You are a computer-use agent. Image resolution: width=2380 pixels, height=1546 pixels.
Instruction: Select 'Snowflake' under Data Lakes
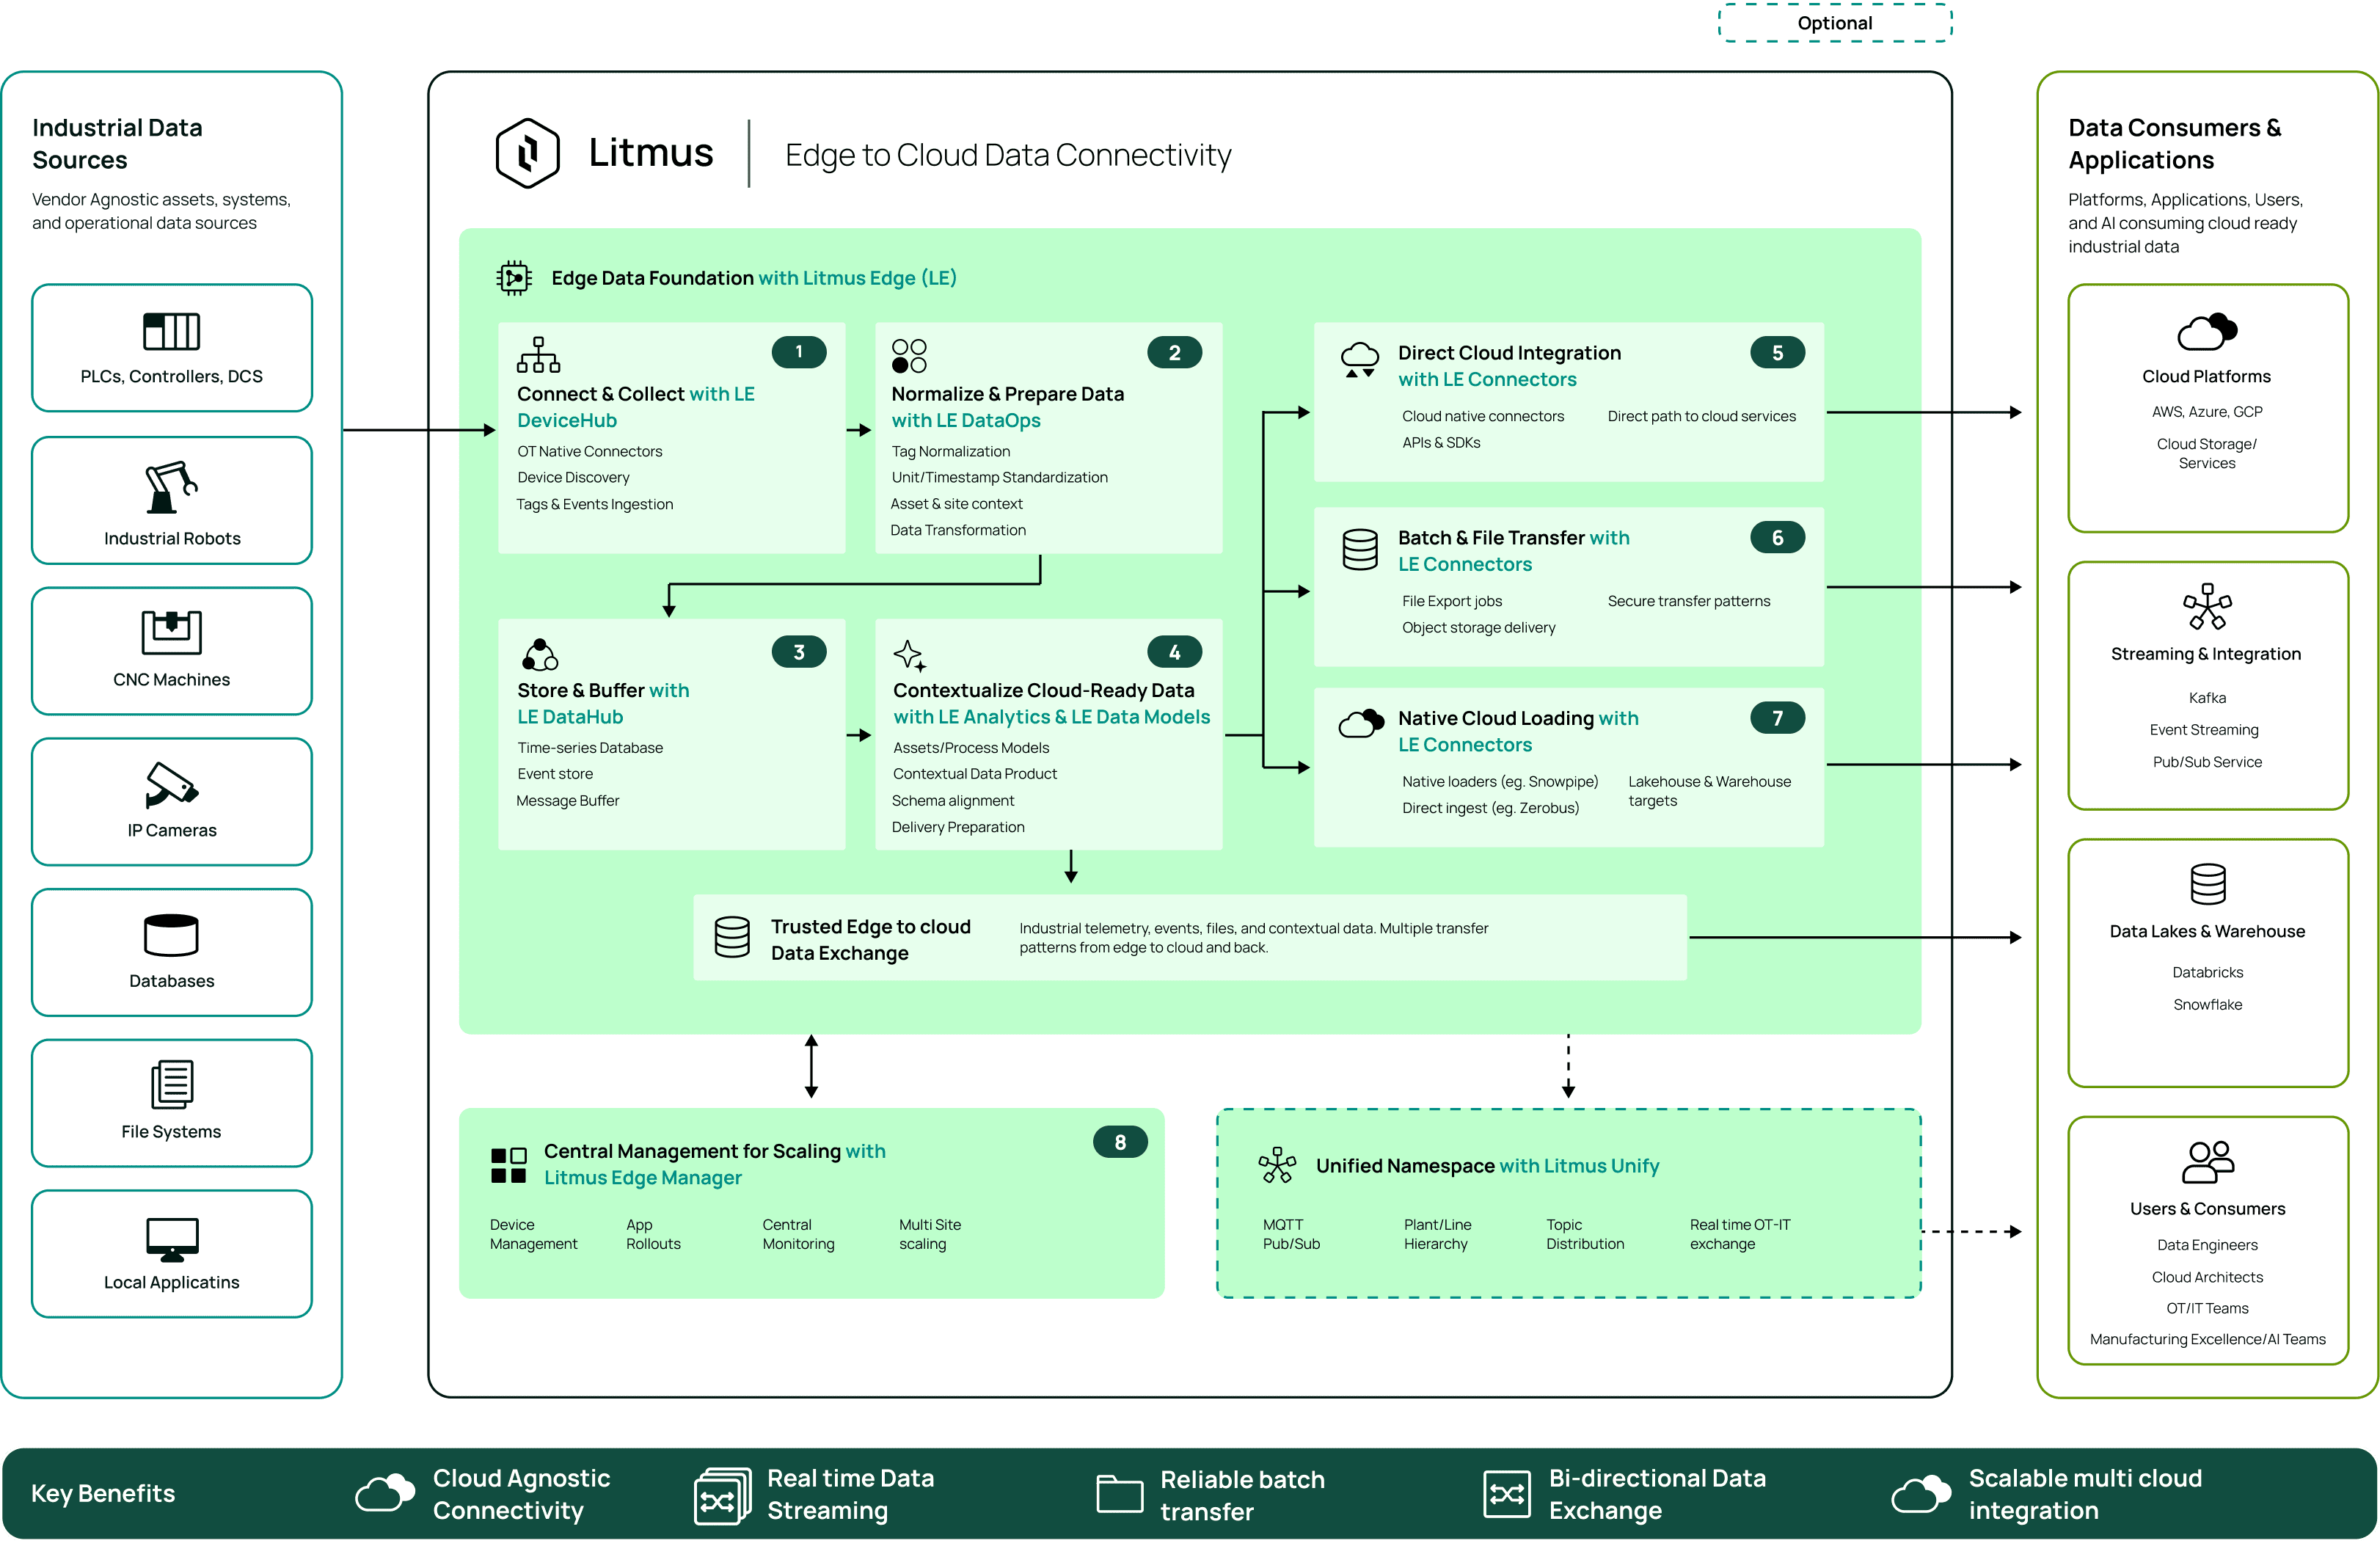(2207, 1004)
